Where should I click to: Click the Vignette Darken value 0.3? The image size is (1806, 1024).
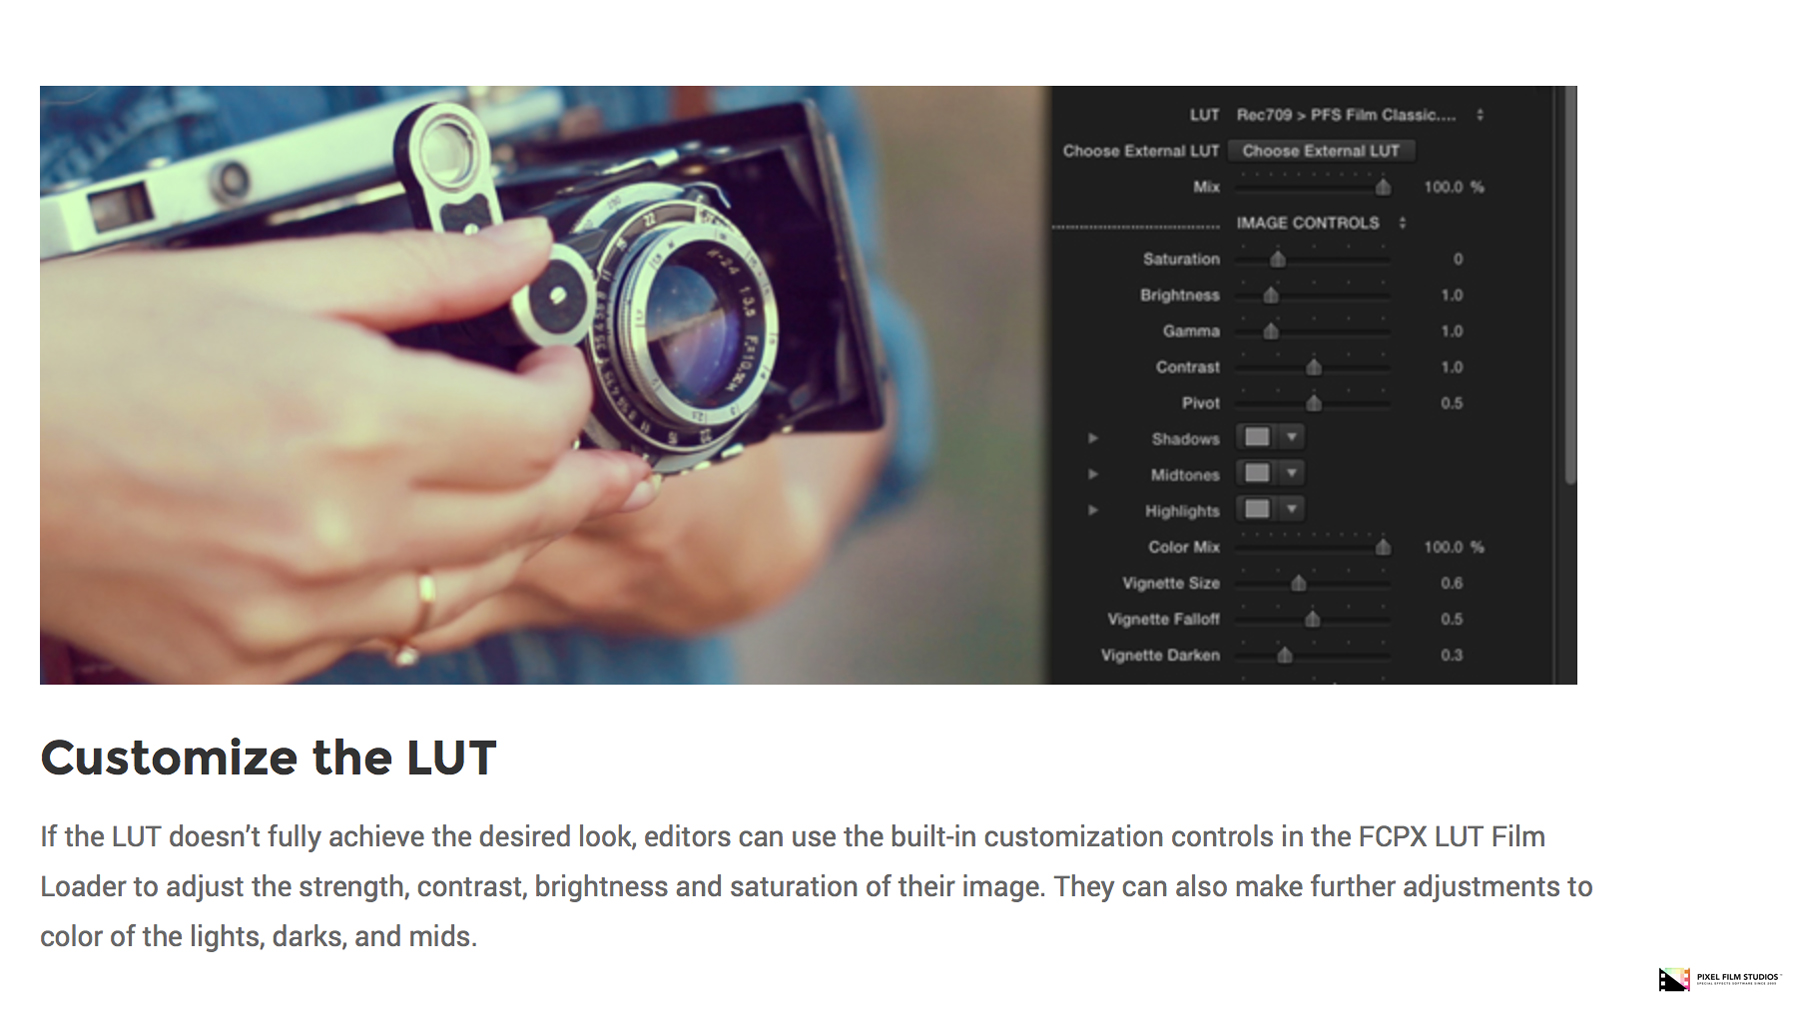[1451, 655]
